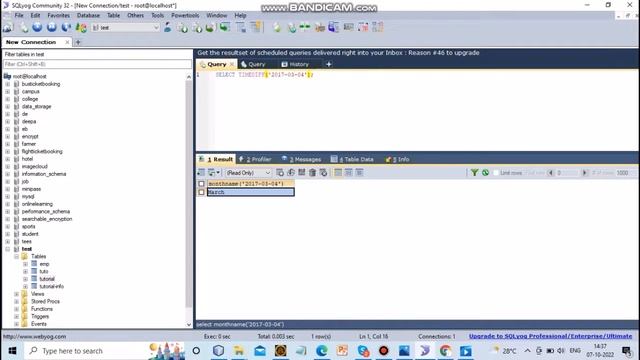This screenshot has width=640, height=360.
Task: Open Chrome from the taskbar
Action: (x=445, y=351)
